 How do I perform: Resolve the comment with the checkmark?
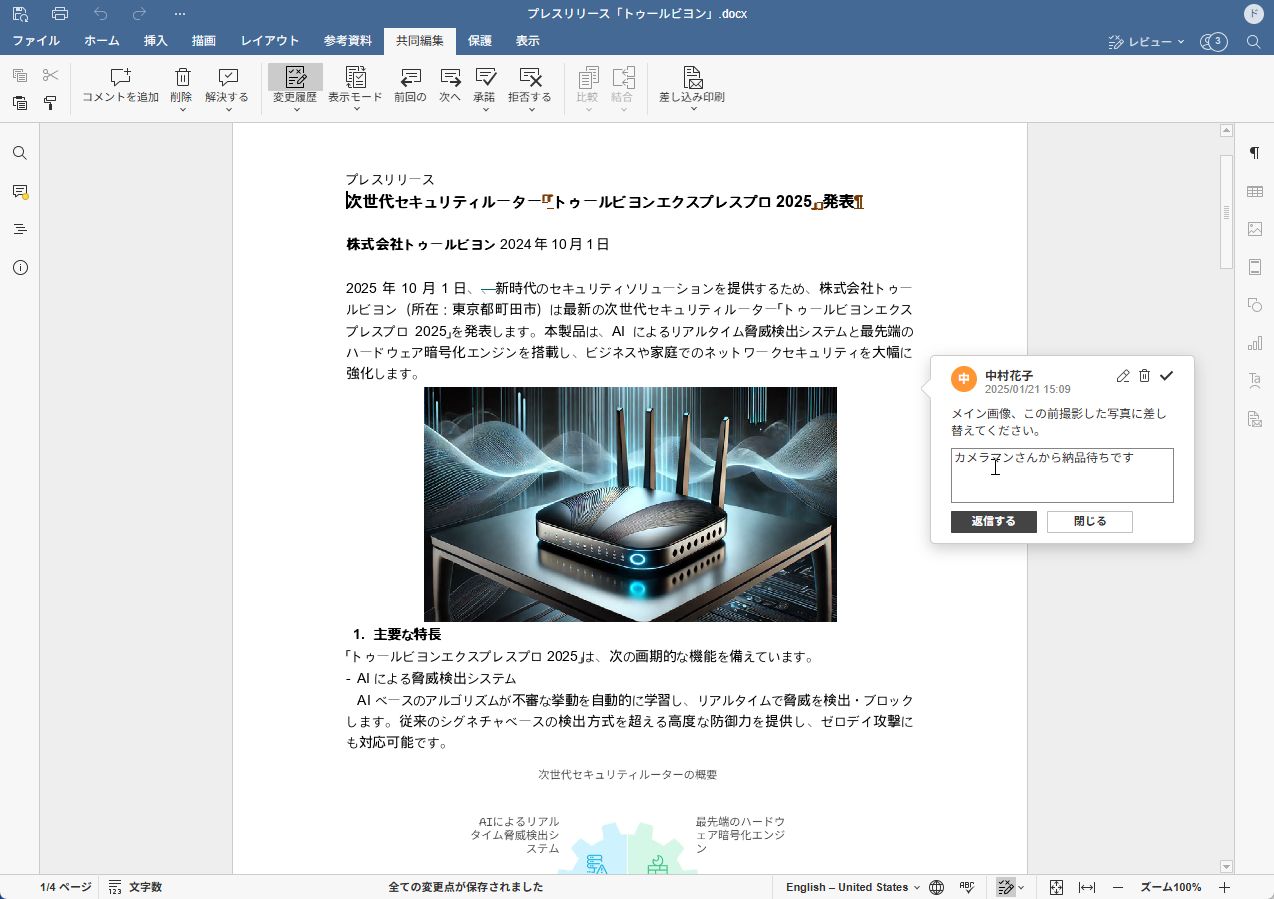tap(1166, 376)
